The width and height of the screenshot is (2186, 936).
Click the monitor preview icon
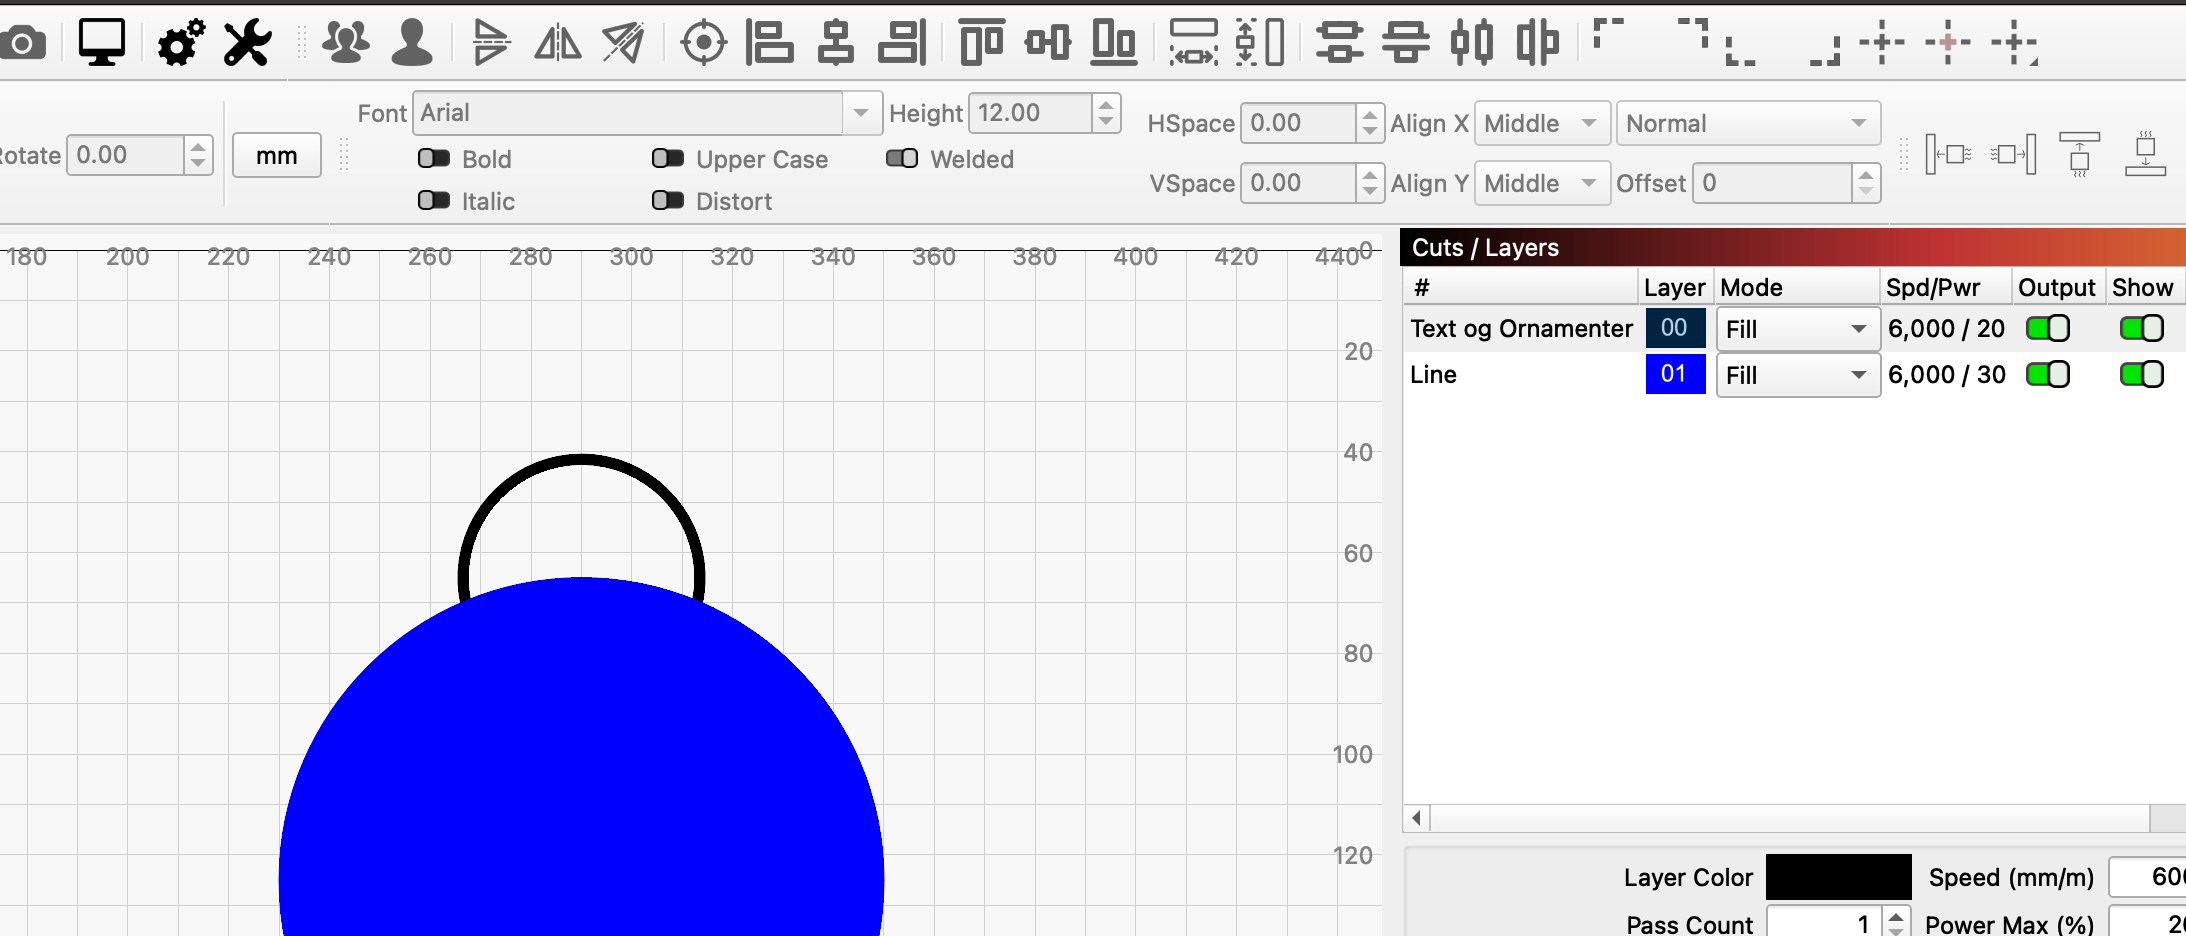(102, 43)
